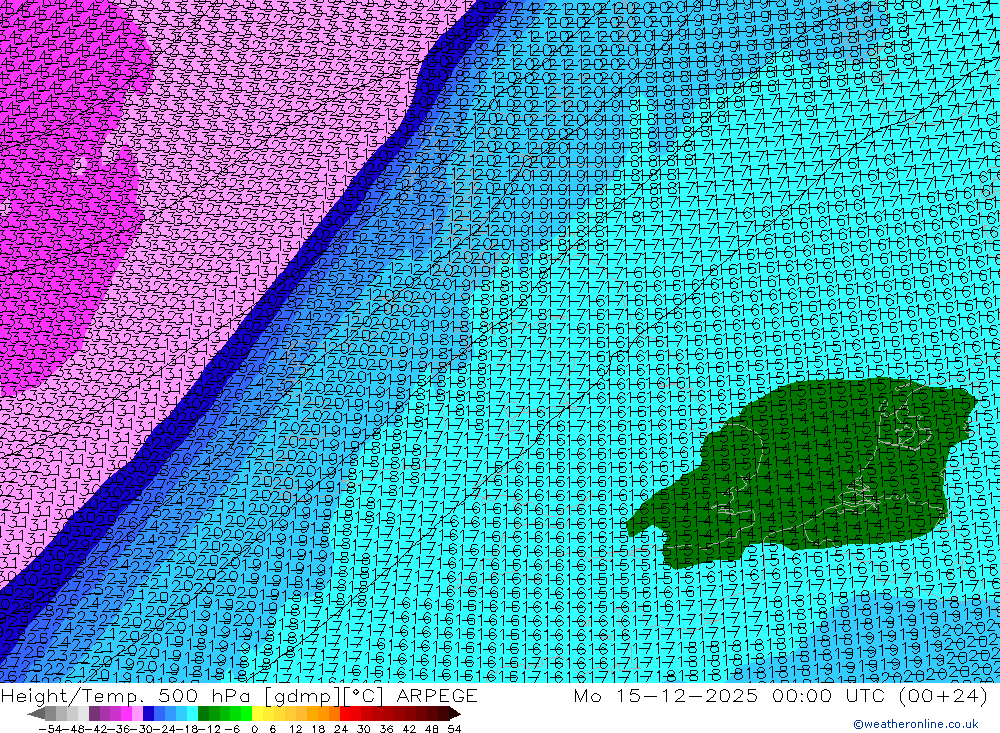
Task: Click the dark maroon right arrow end of legend
Action: tap(455, 713)
